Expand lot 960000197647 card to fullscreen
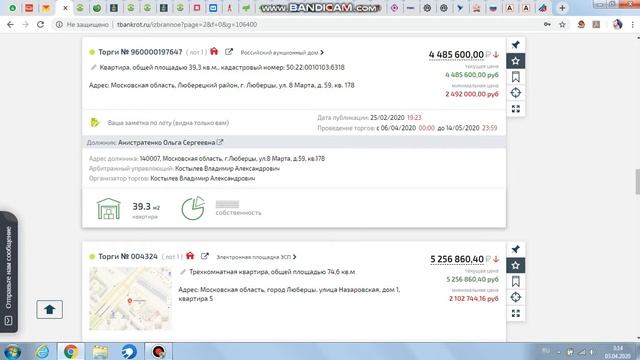 point(516,109)
